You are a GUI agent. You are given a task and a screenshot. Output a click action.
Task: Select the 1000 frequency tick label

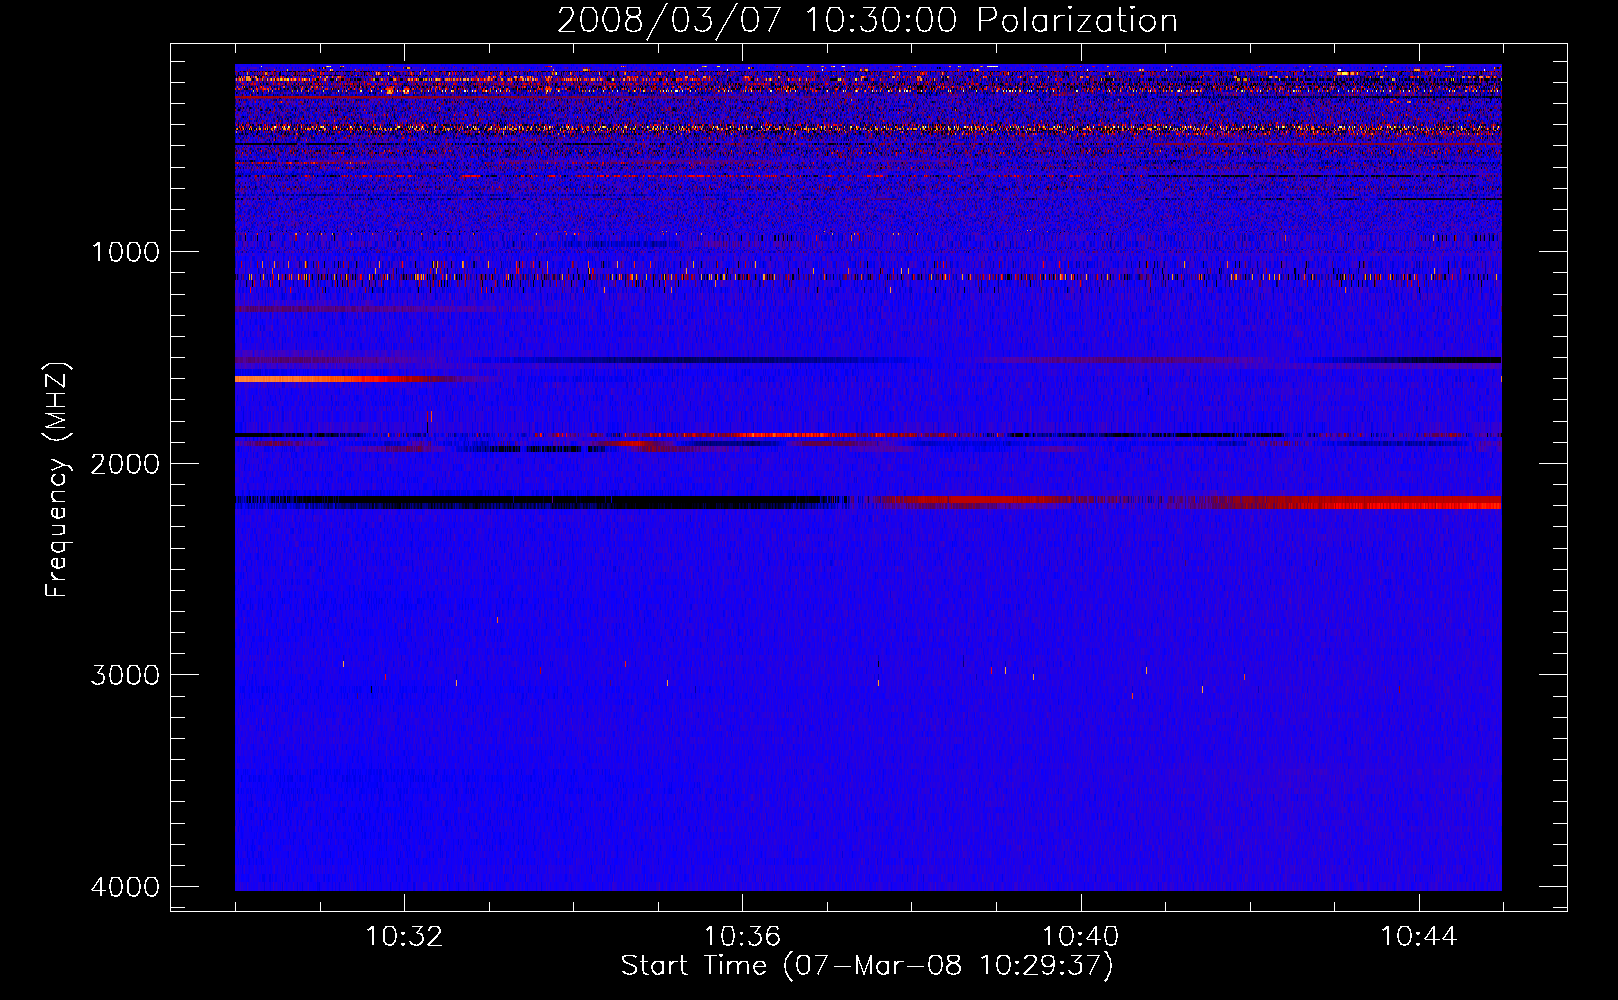pyautogui.click(x=125, y=252)
